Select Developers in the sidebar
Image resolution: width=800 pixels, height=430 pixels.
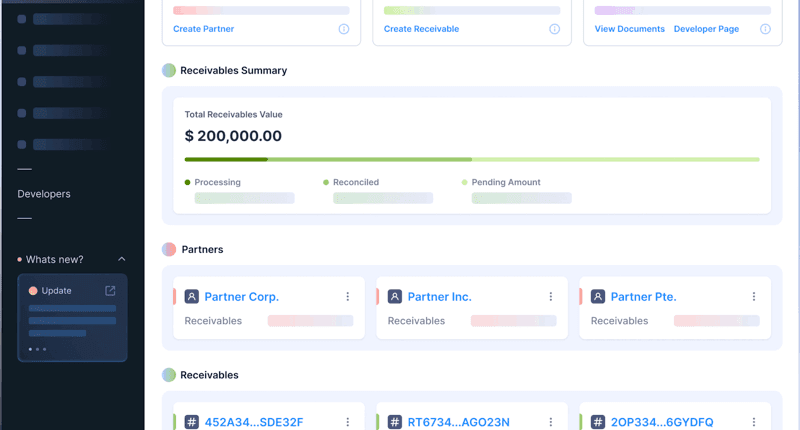pyautogui.click(x=44, y=194)
